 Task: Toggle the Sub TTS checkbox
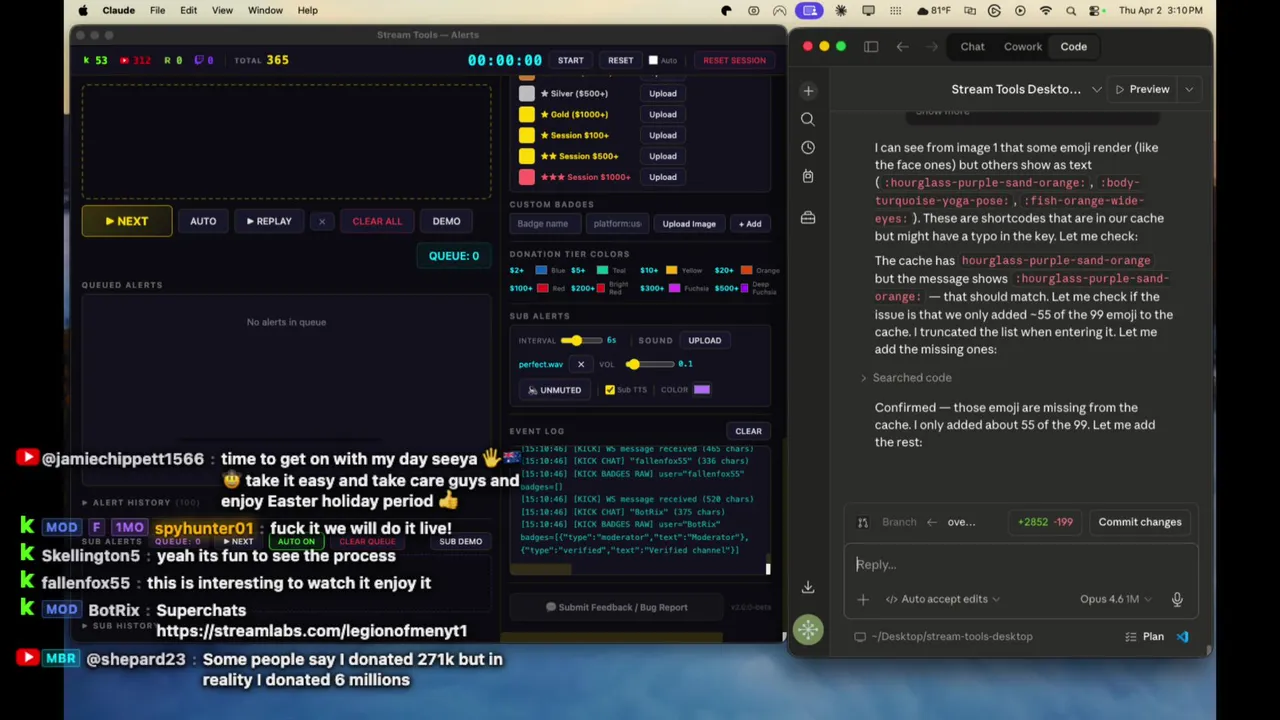point(610,390)
